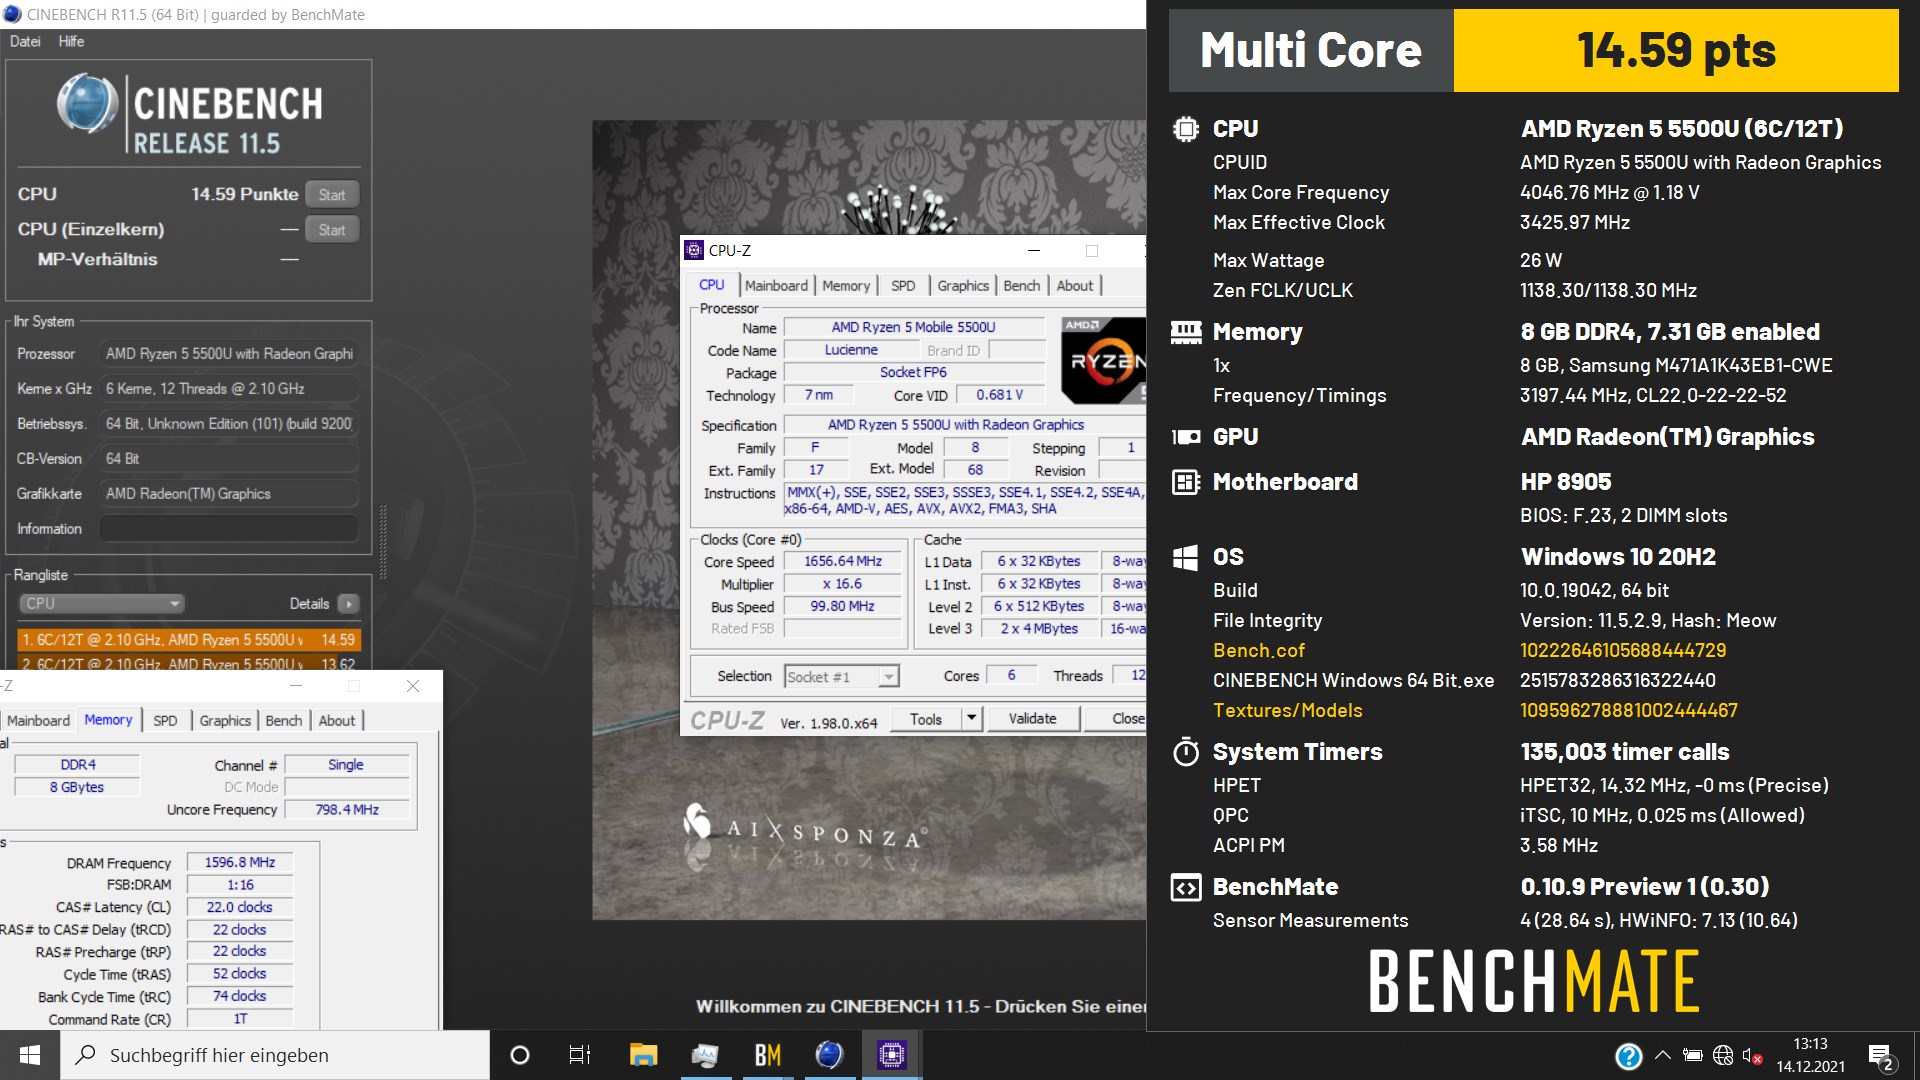Start the CPU (Einzelkern) test
The width and height of the screenshot is (1920, 1080).
[x=332, y=230]
